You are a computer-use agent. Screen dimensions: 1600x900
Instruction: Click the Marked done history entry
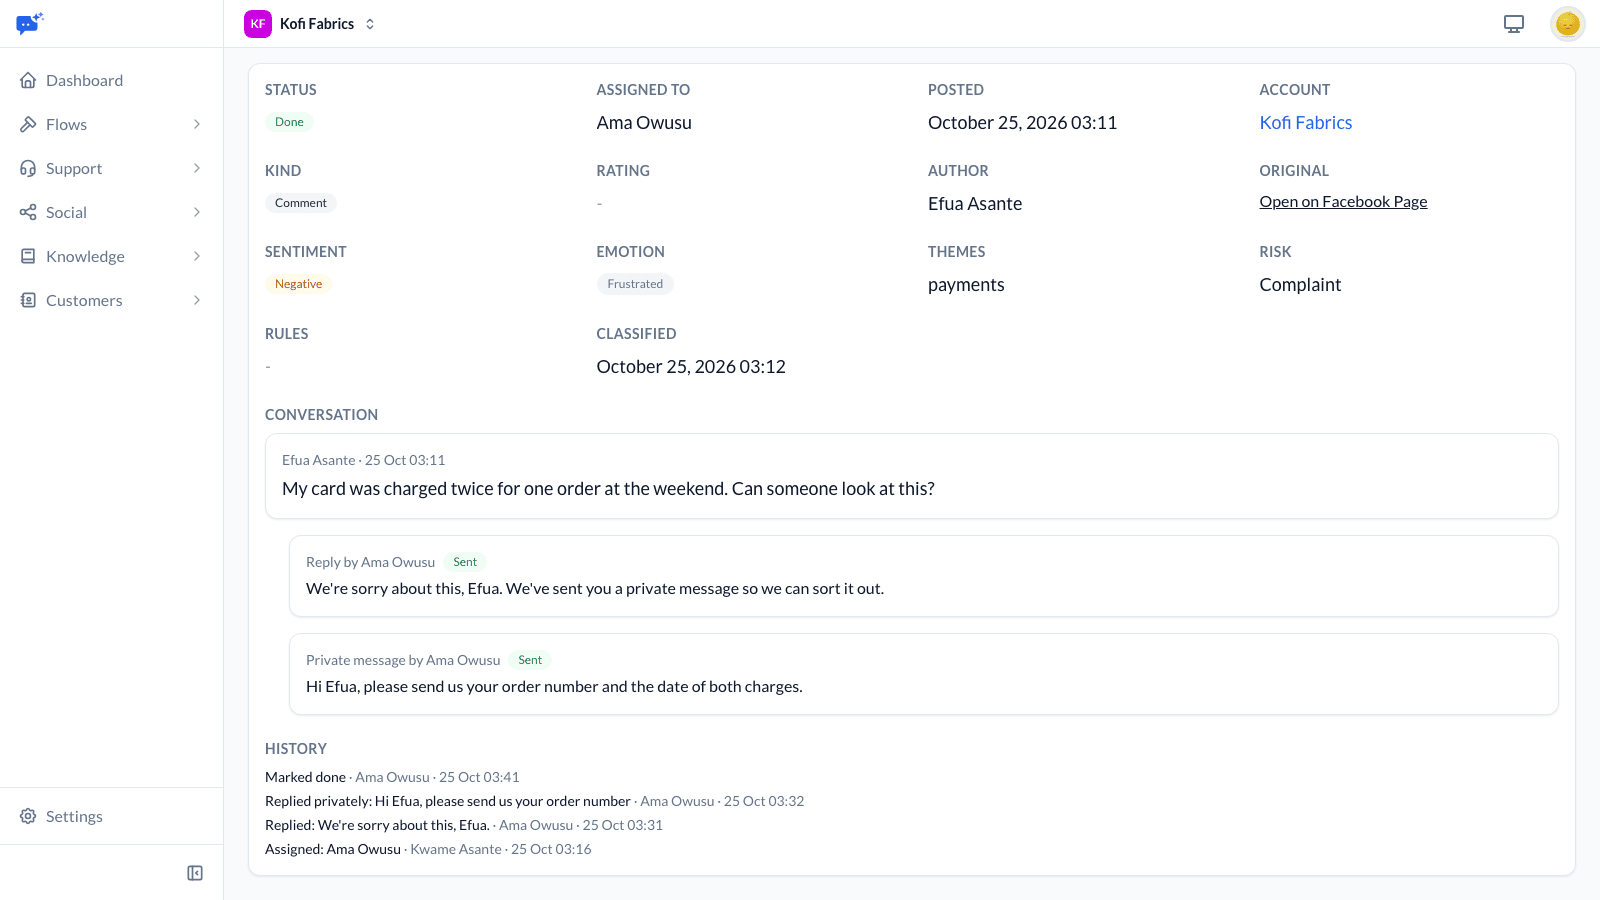click(392, 777)
